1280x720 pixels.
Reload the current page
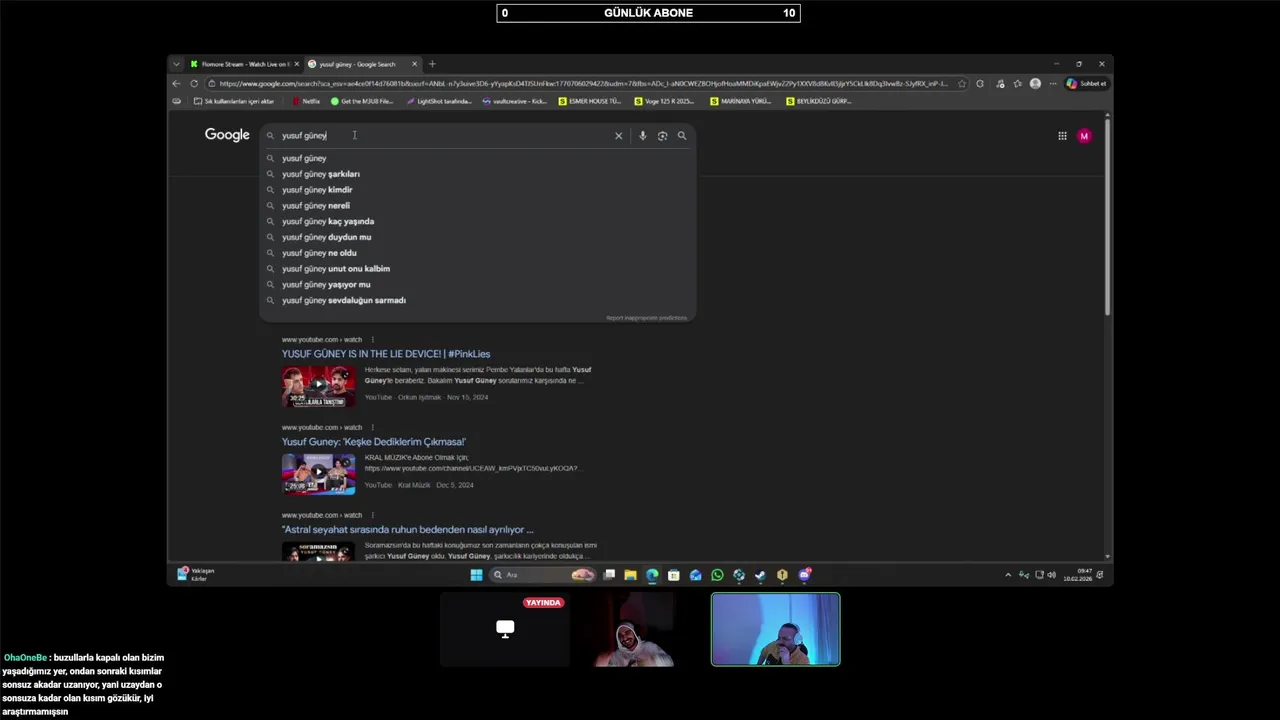point(194,84)
